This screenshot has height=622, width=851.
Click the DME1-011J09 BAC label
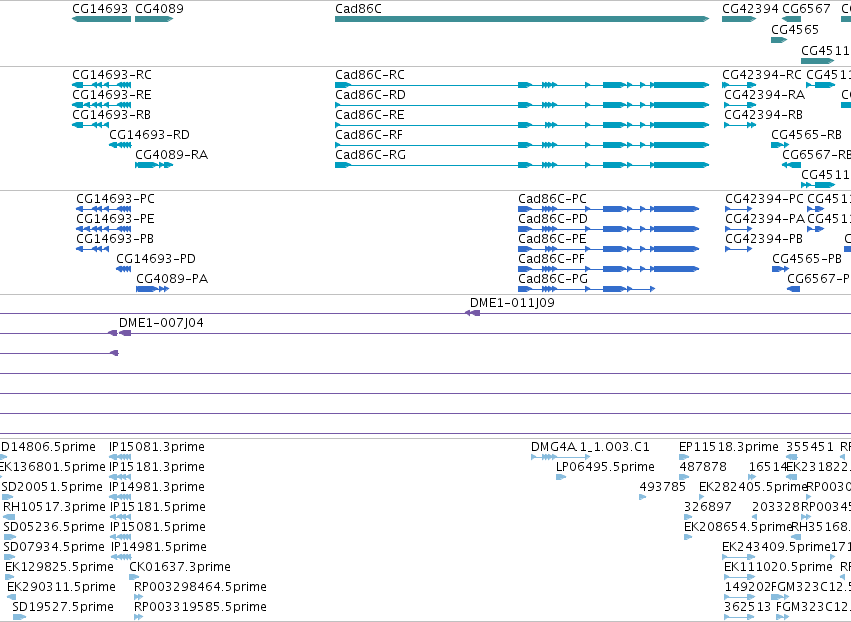pyautogui.click(x=512, y=303)
